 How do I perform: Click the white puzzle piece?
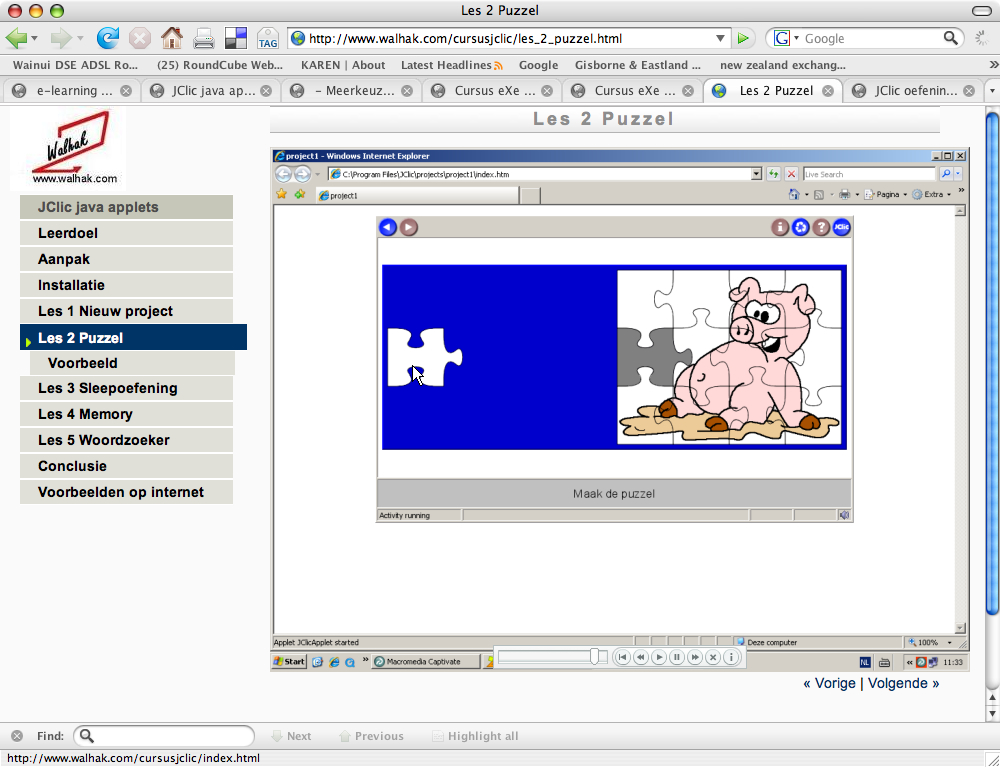pos(424,357)
